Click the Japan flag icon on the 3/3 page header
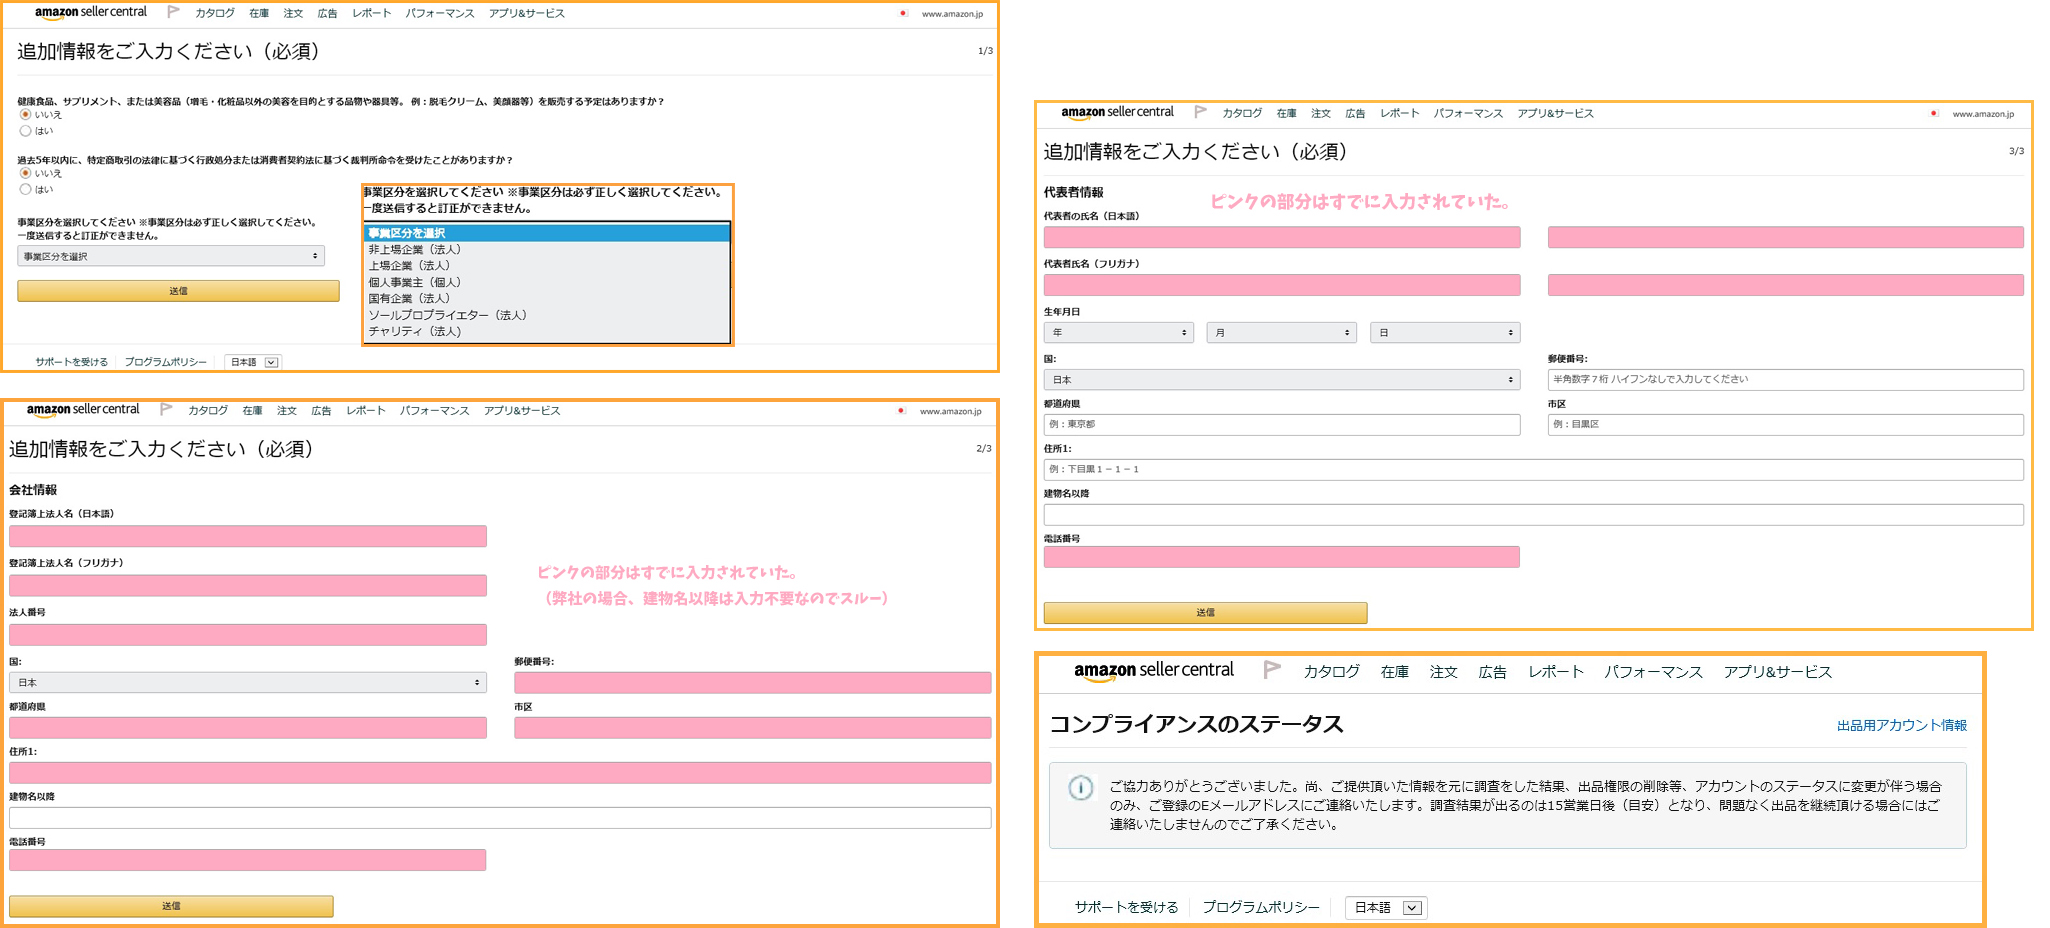Screen dimensions: 2050x928 point(1934,113)
